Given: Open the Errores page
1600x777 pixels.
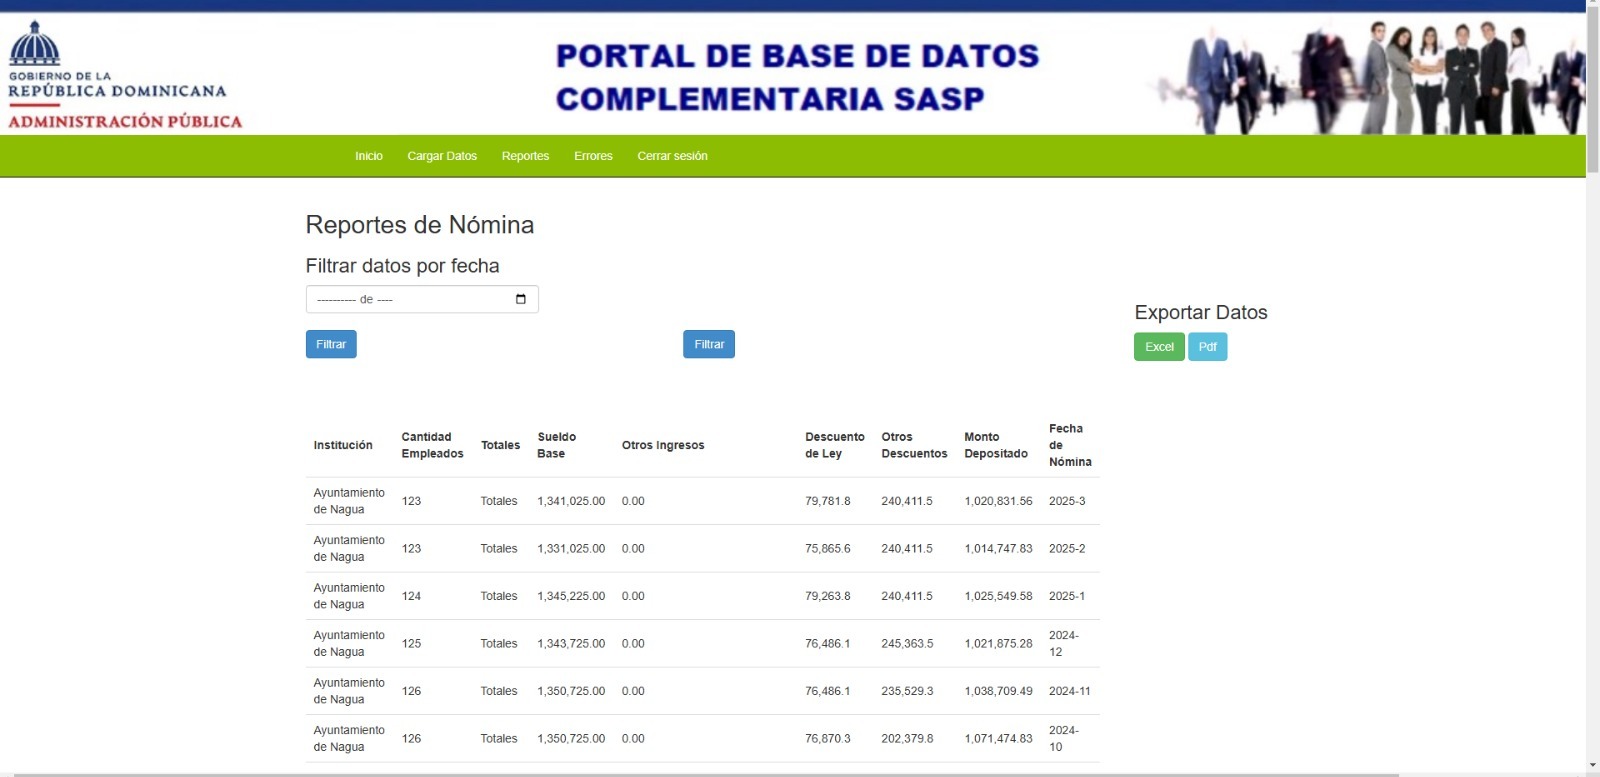Looking at the screenshot, I should point(593,156).
